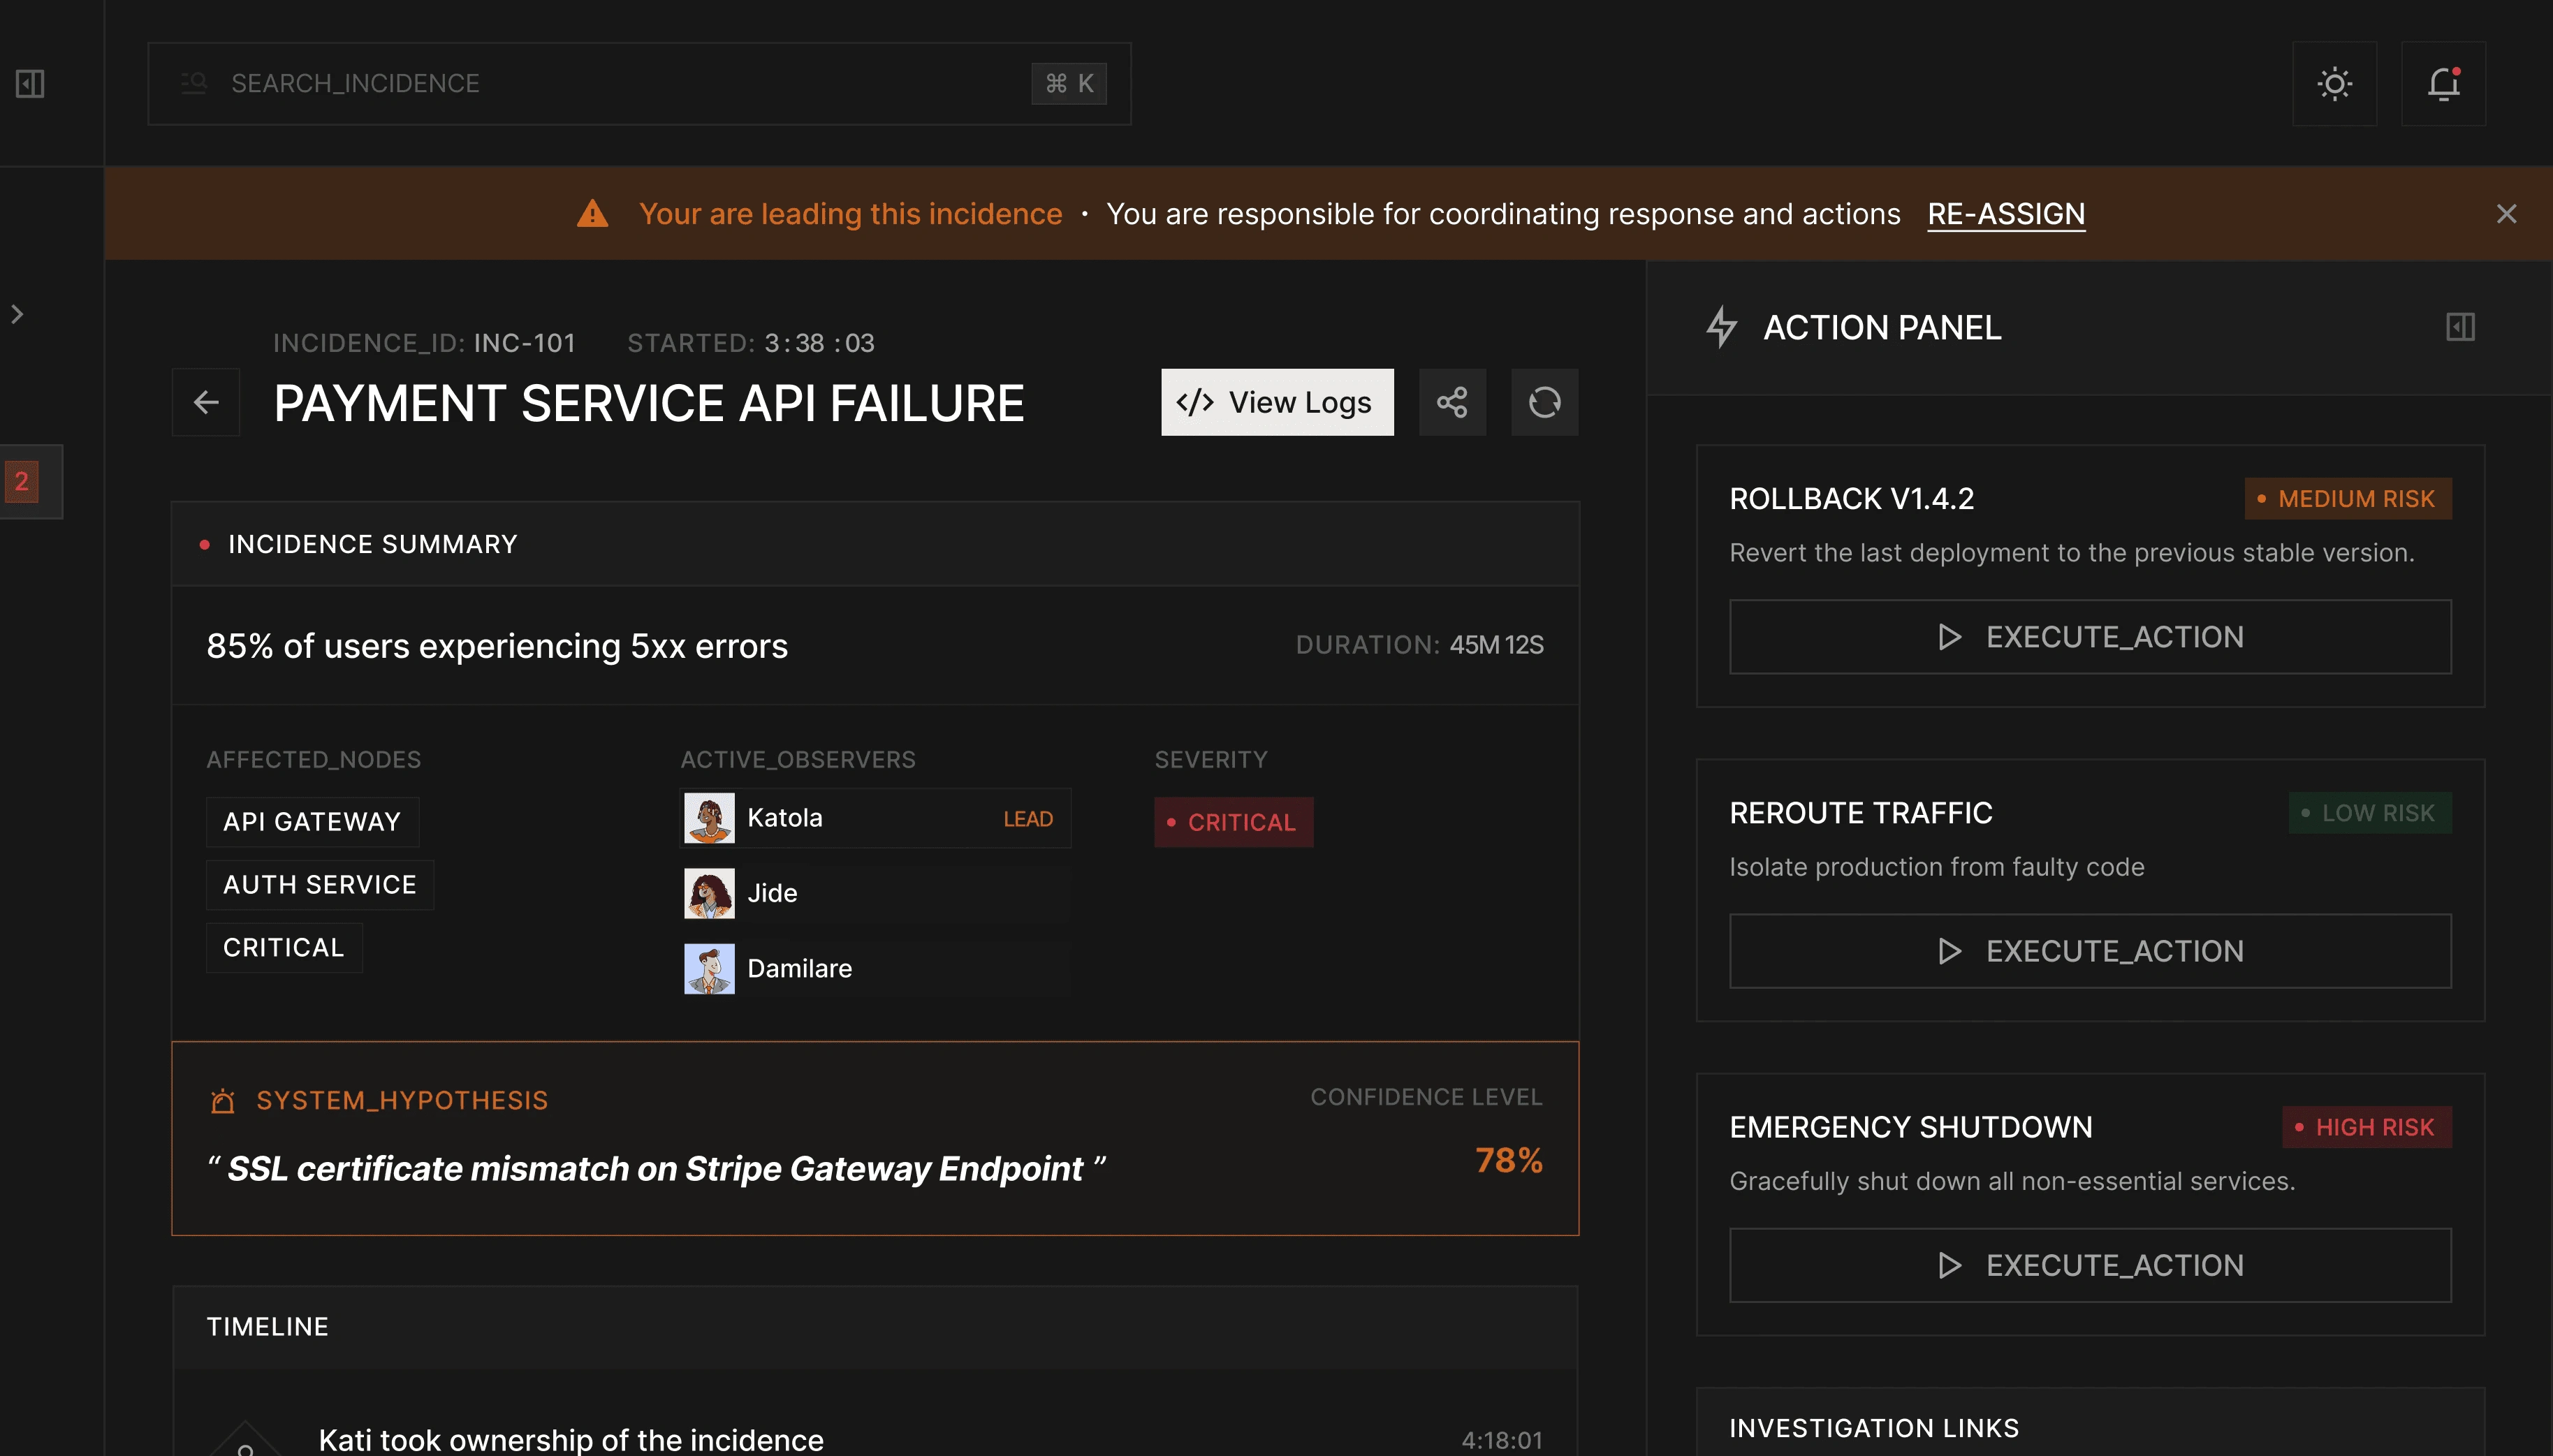Execute the Emergency Shutdown action
The image size is (2553, 1456).
2089,1265
